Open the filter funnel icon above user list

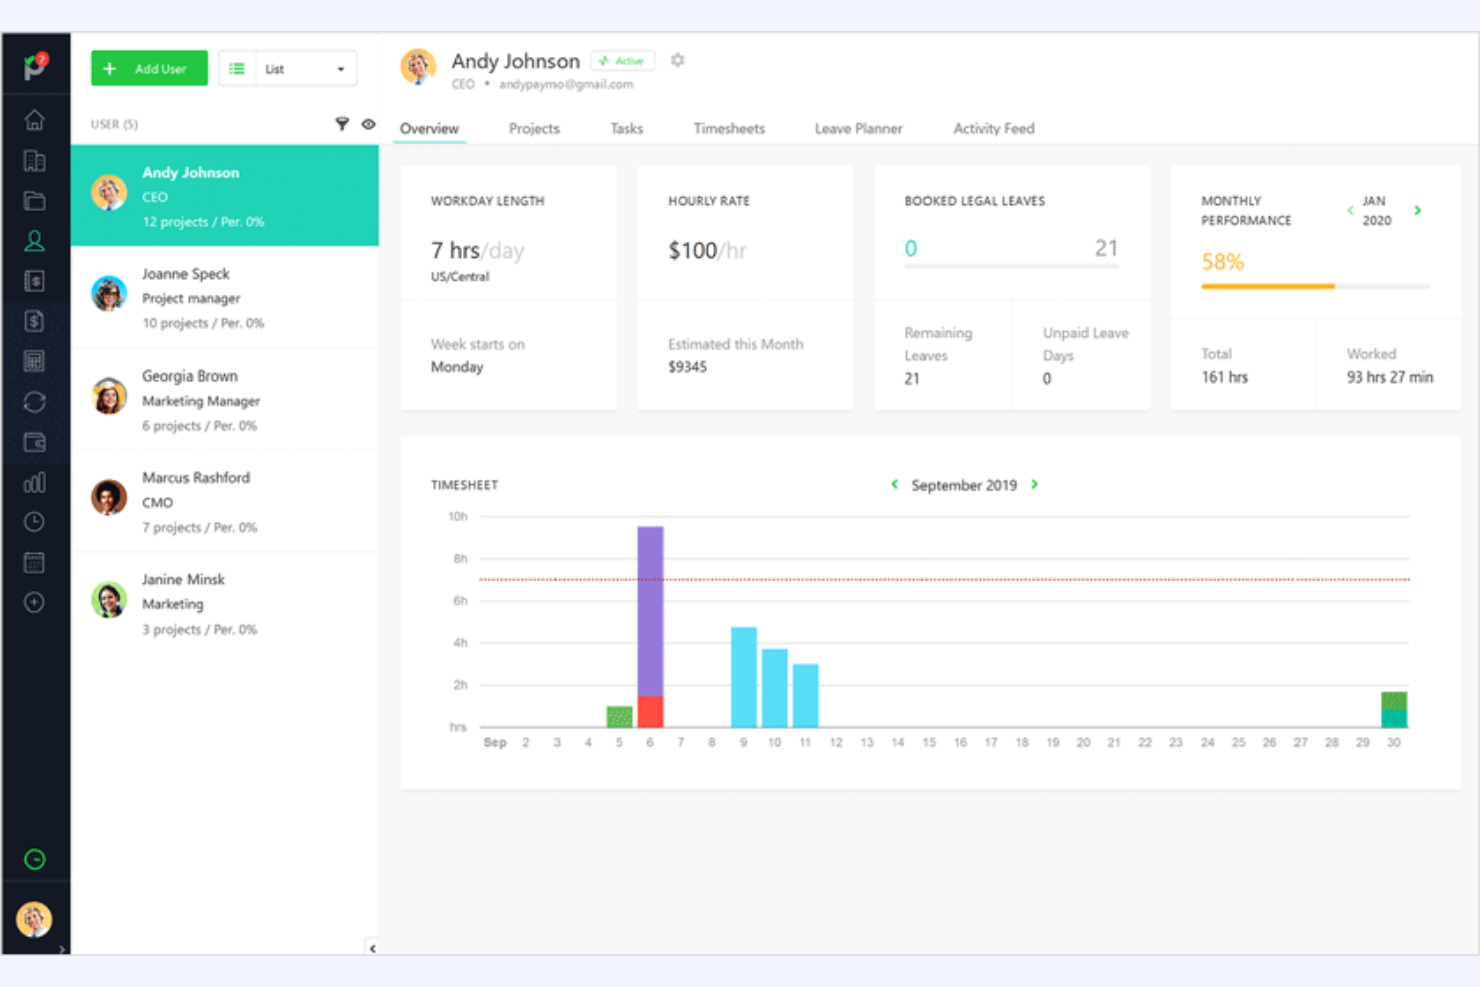[x=343, y=124]
